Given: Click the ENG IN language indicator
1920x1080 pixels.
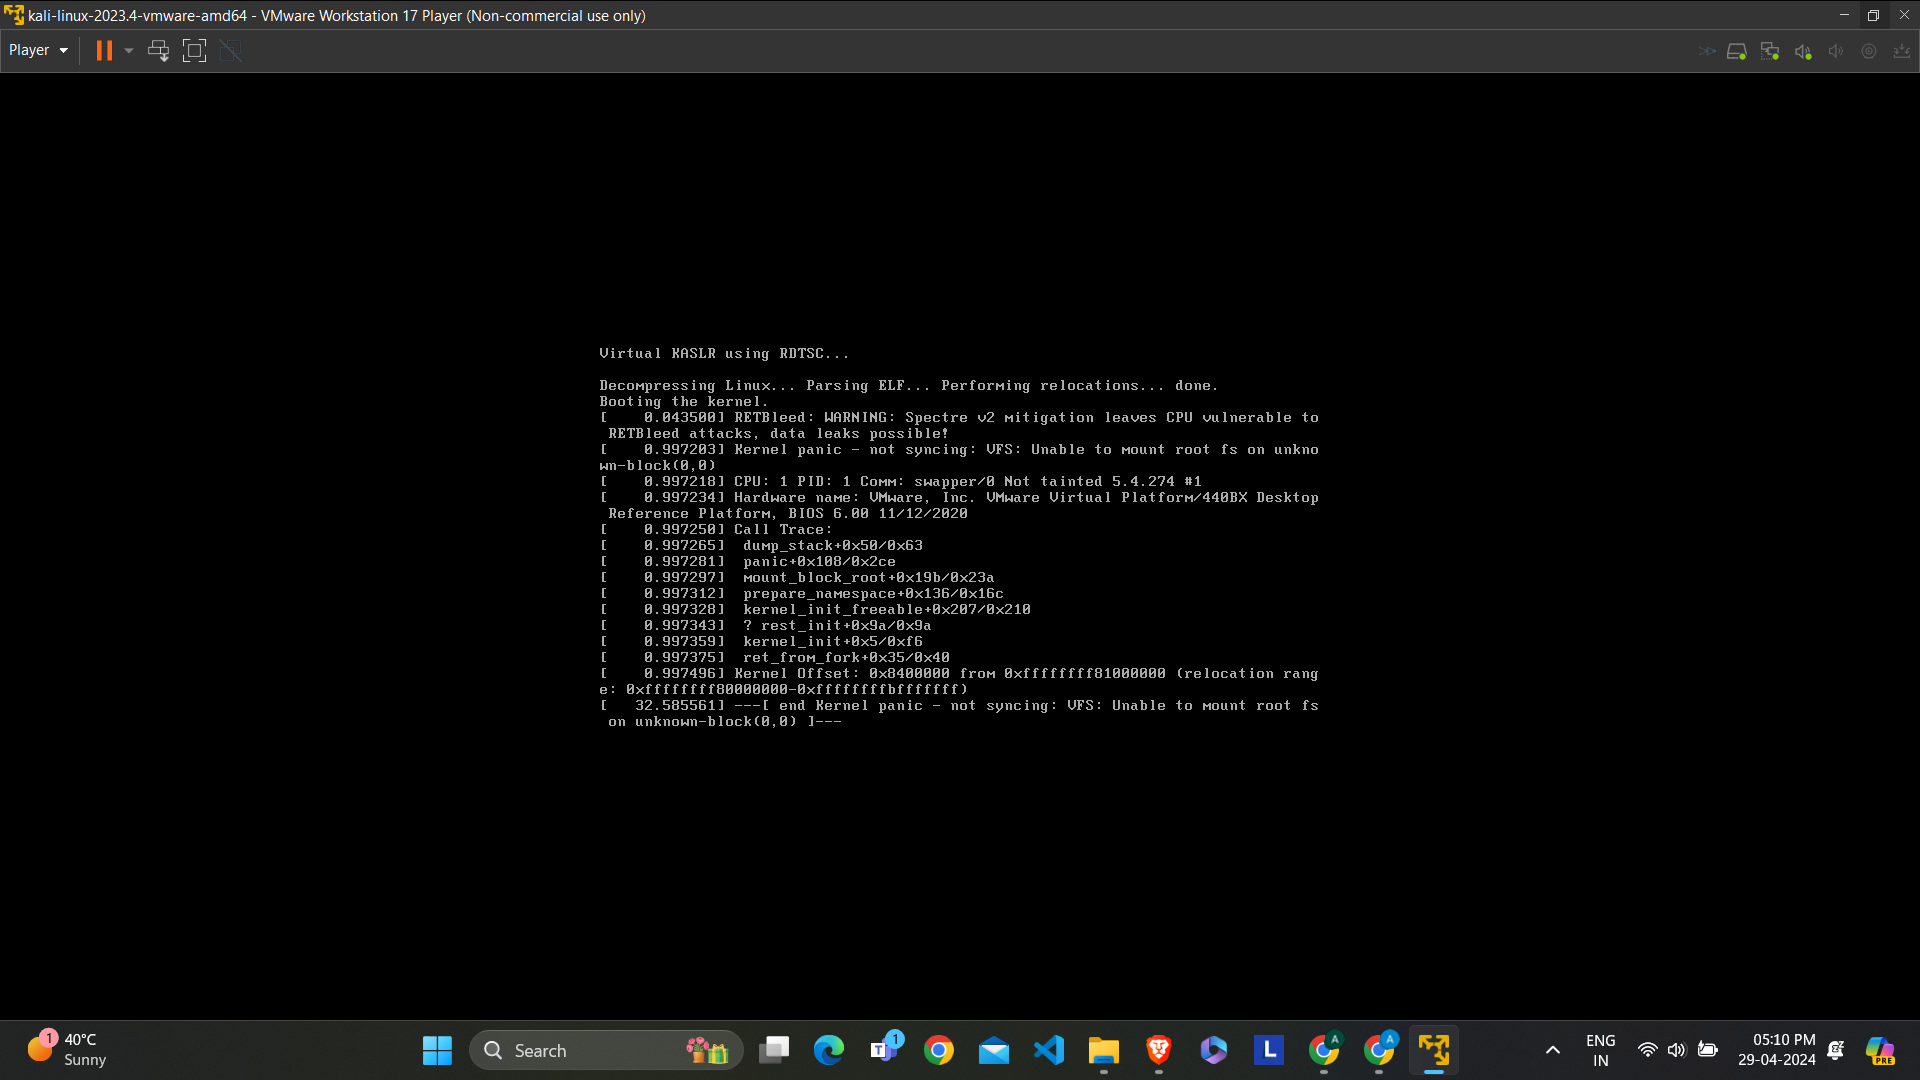Looking at the screenshot, I should 1601,1050.
